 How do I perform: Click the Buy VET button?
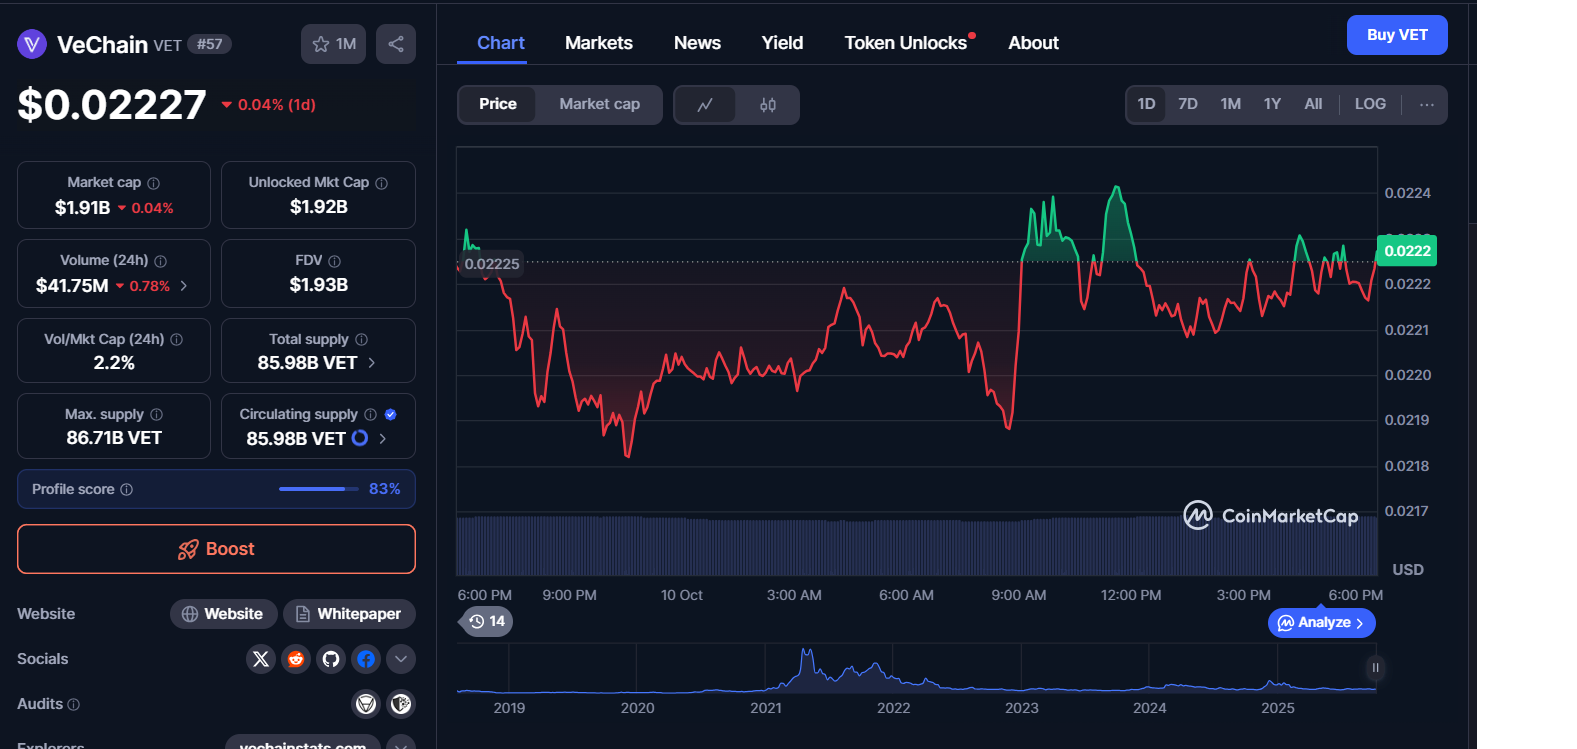[1397, 35]
